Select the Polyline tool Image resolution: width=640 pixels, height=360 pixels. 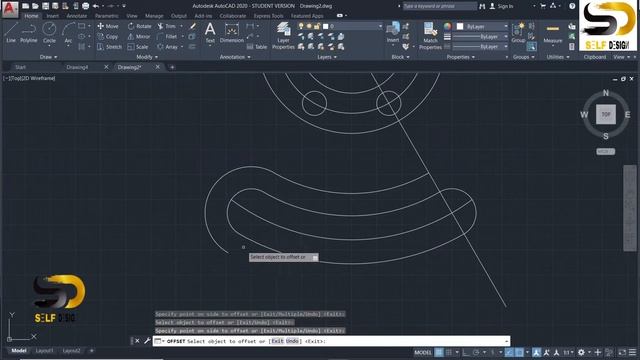[29, 33]
